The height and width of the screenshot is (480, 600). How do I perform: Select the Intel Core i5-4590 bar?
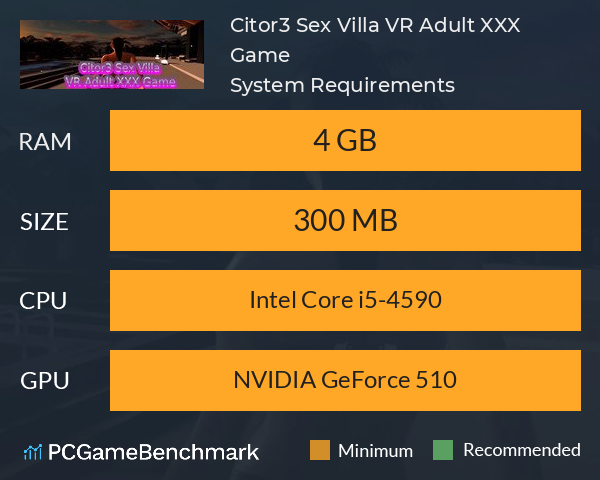(345, 300)
